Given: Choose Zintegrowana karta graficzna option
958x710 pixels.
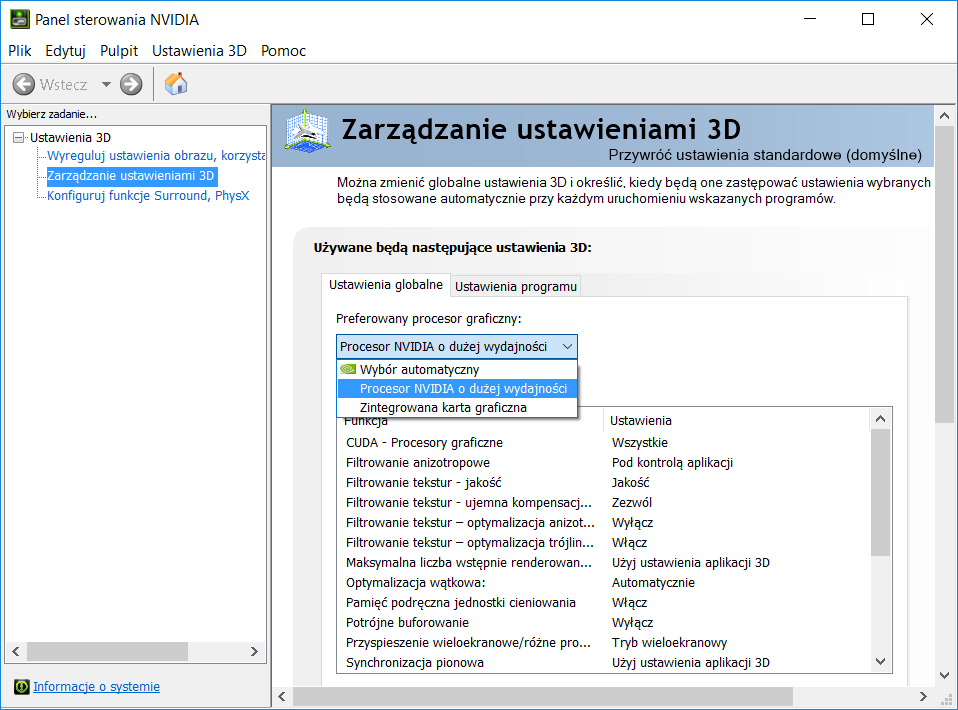Looking at the screenshot, I should [x=457, y=408].
